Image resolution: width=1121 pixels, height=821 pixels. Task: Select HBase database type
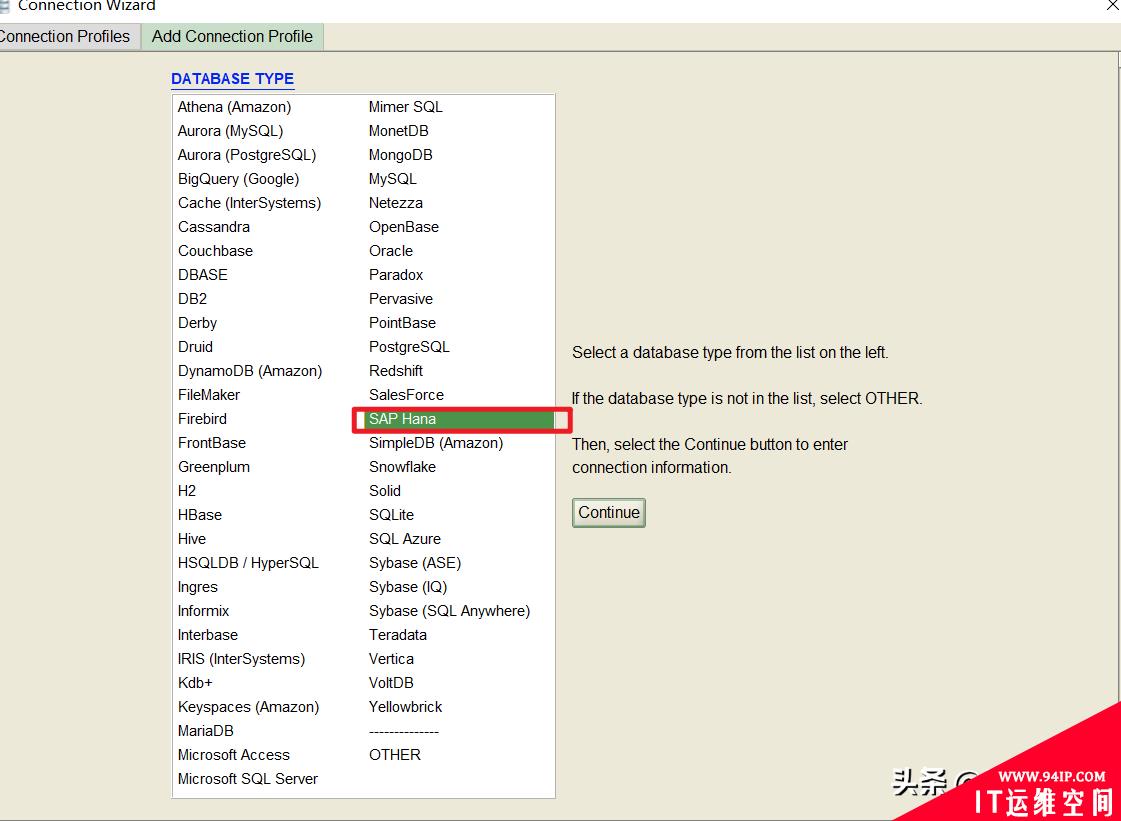(x=199, y=515)
